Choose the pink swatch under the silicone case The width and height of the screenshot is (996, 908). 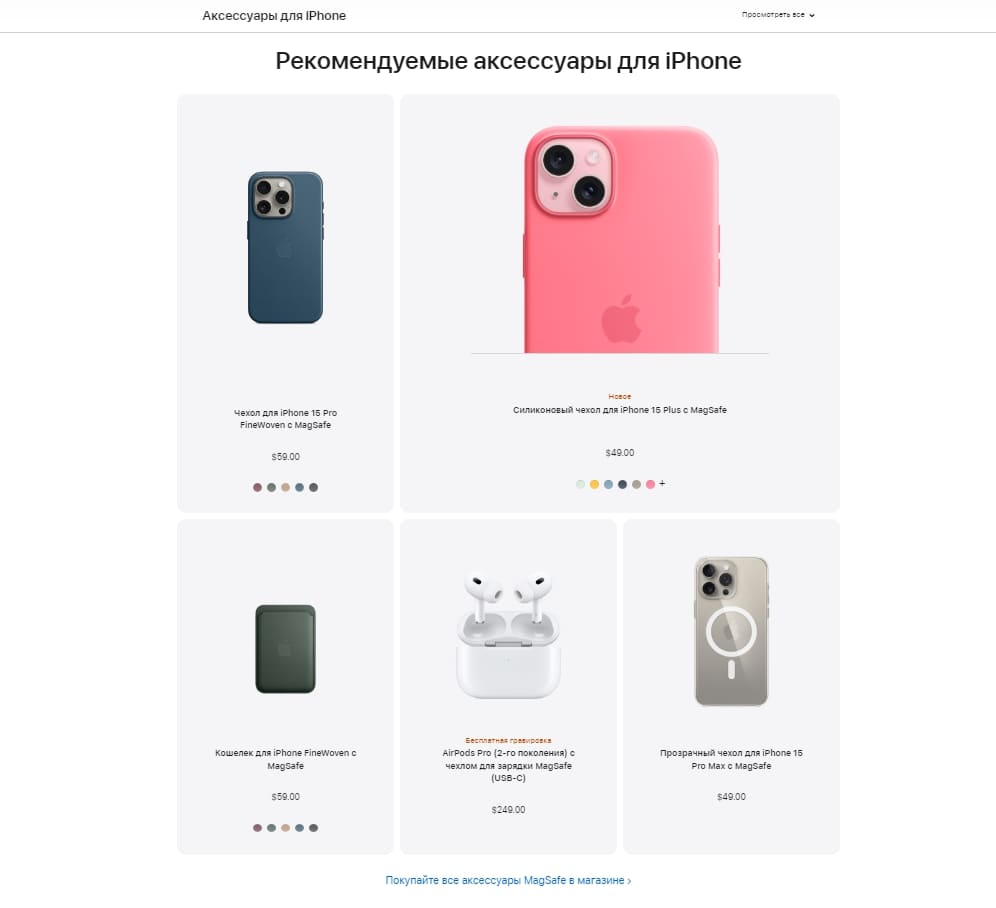650,484
